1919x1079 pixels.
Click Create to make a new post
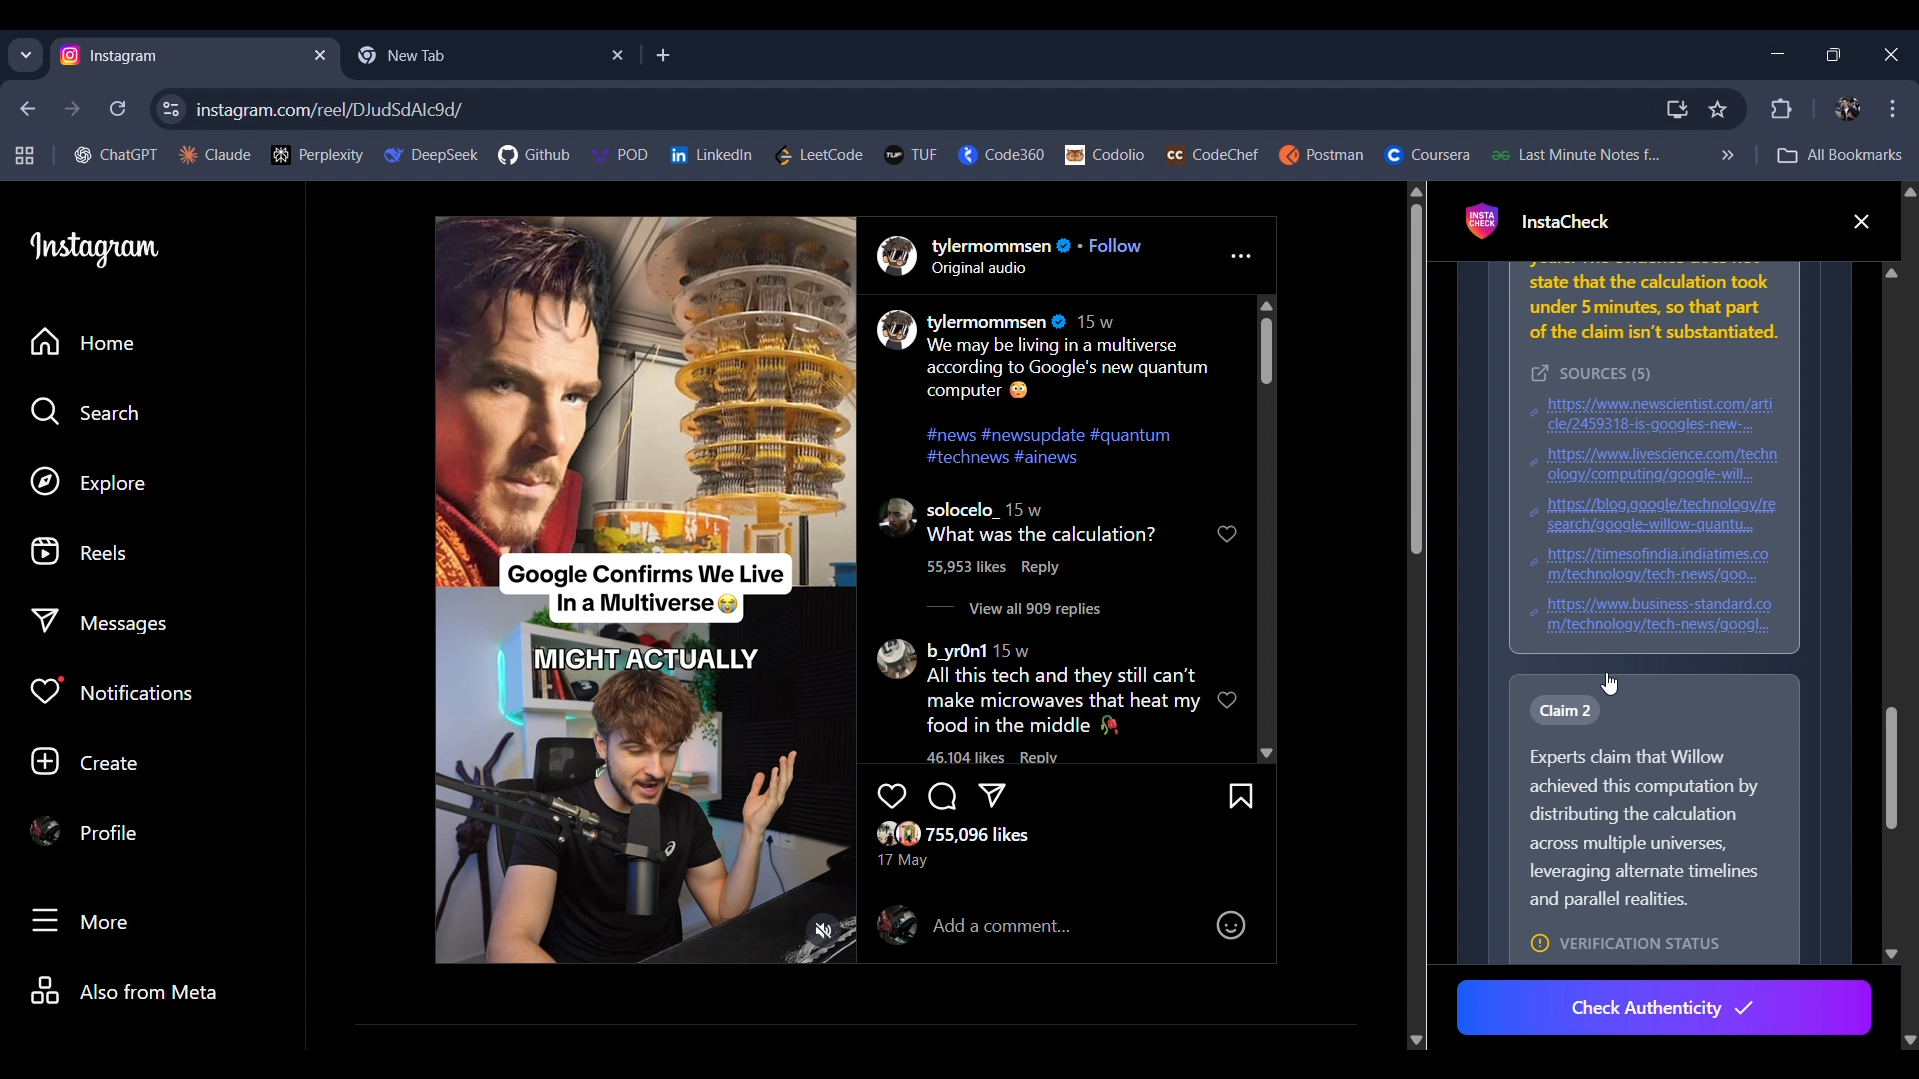click(84, 763)
